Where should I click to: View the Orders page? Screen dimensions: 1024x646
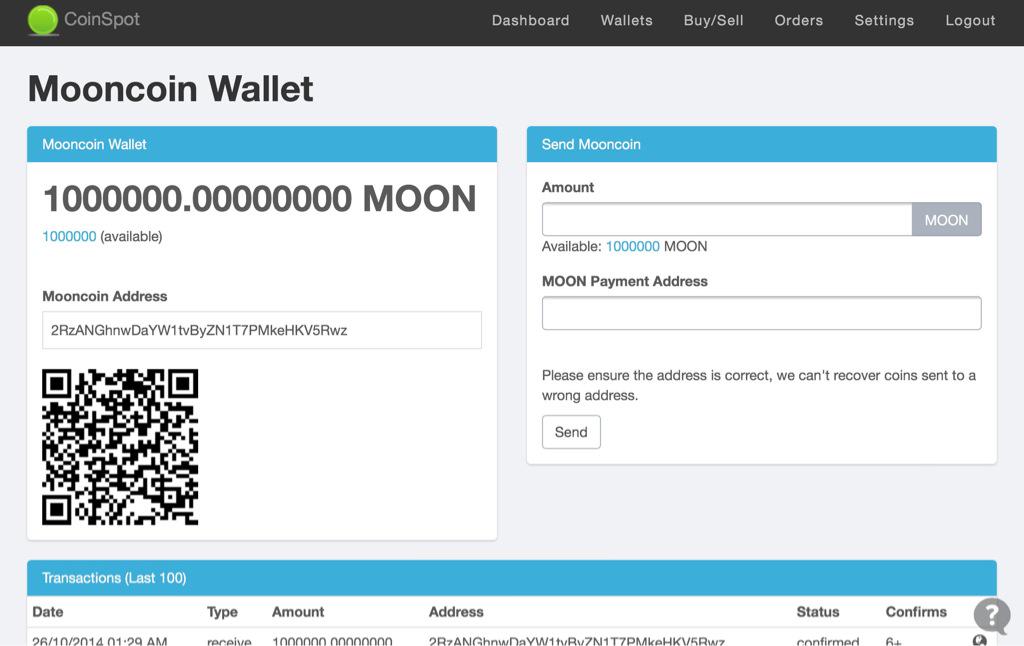pyautogui.click(x=799, y=20)
